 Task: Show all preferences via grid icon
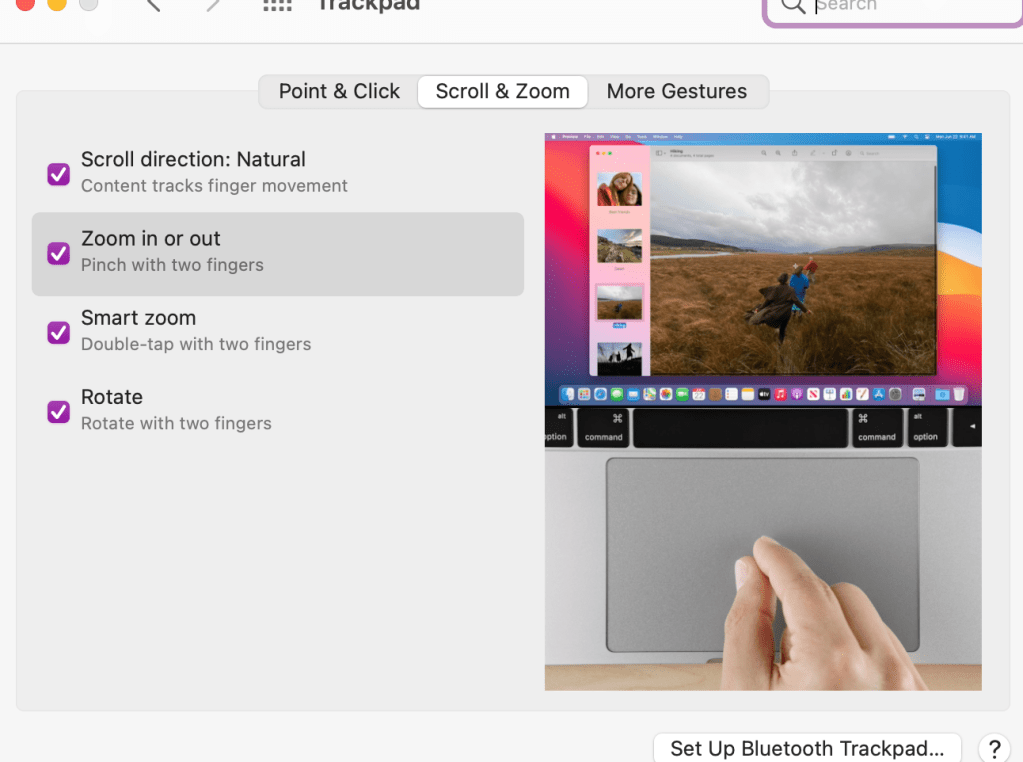pos(277,5)
